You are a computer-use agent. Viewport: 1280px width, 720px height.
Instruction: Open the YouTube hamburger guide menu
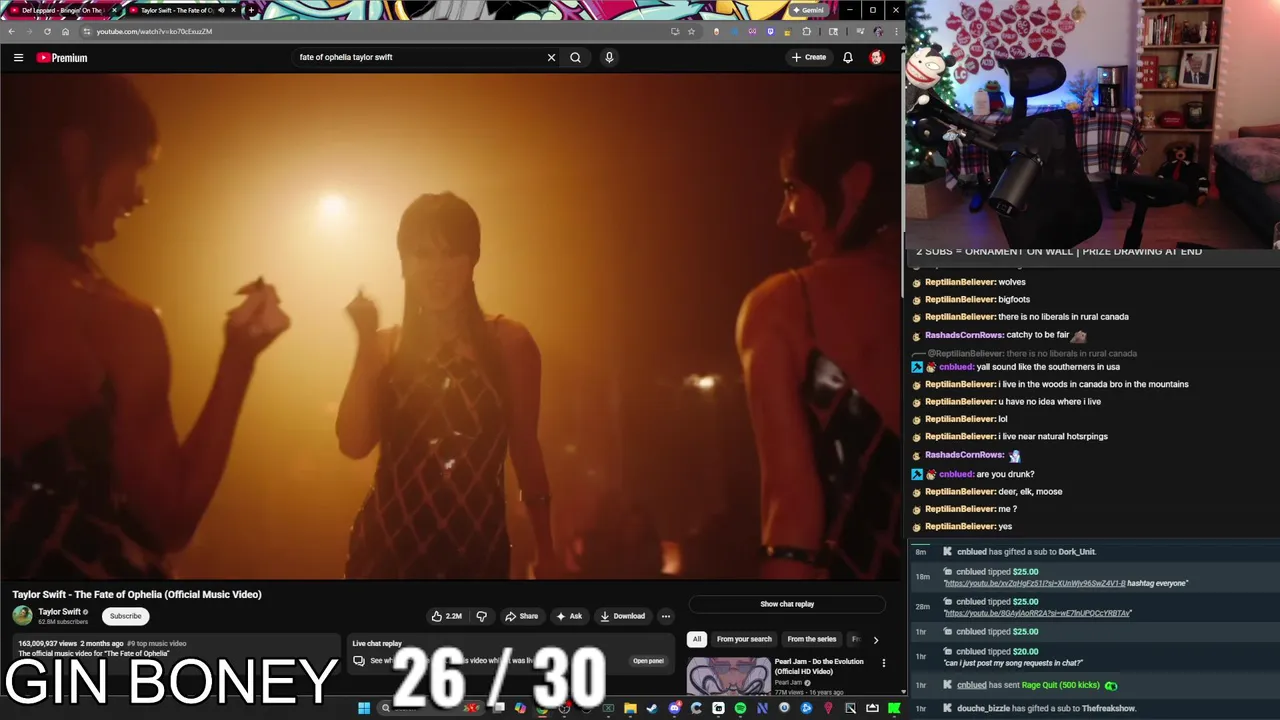point(18,57)
